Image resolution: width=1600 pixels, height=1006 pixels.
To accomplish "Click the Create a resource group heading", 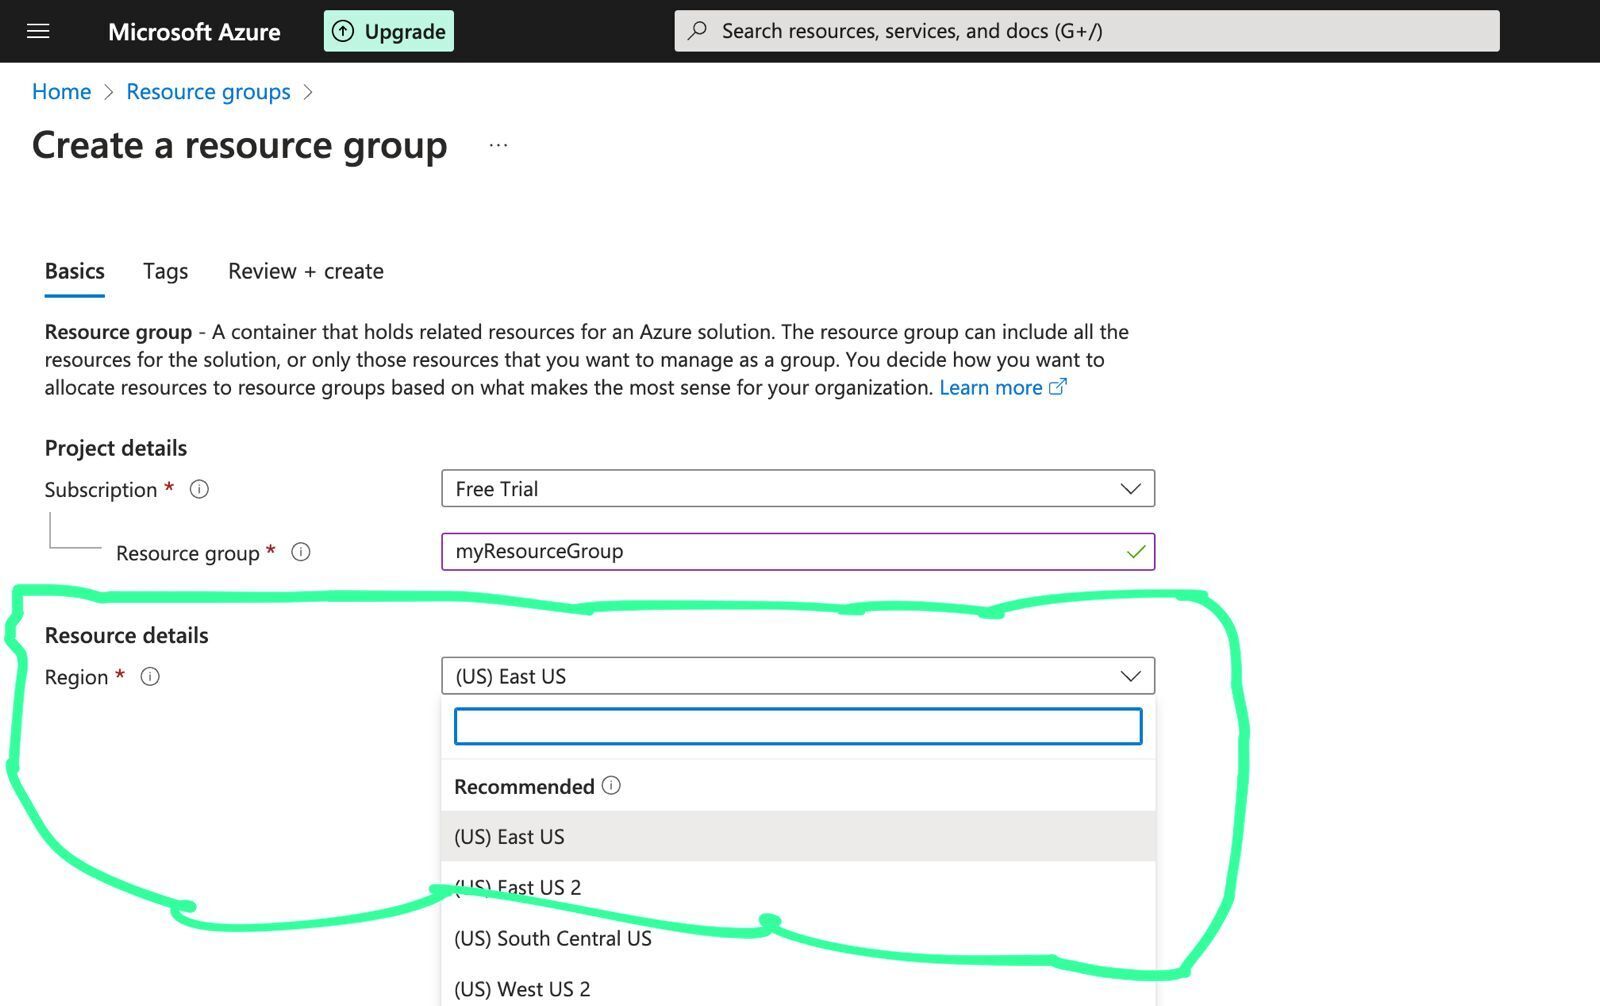I will pos(240,146).
